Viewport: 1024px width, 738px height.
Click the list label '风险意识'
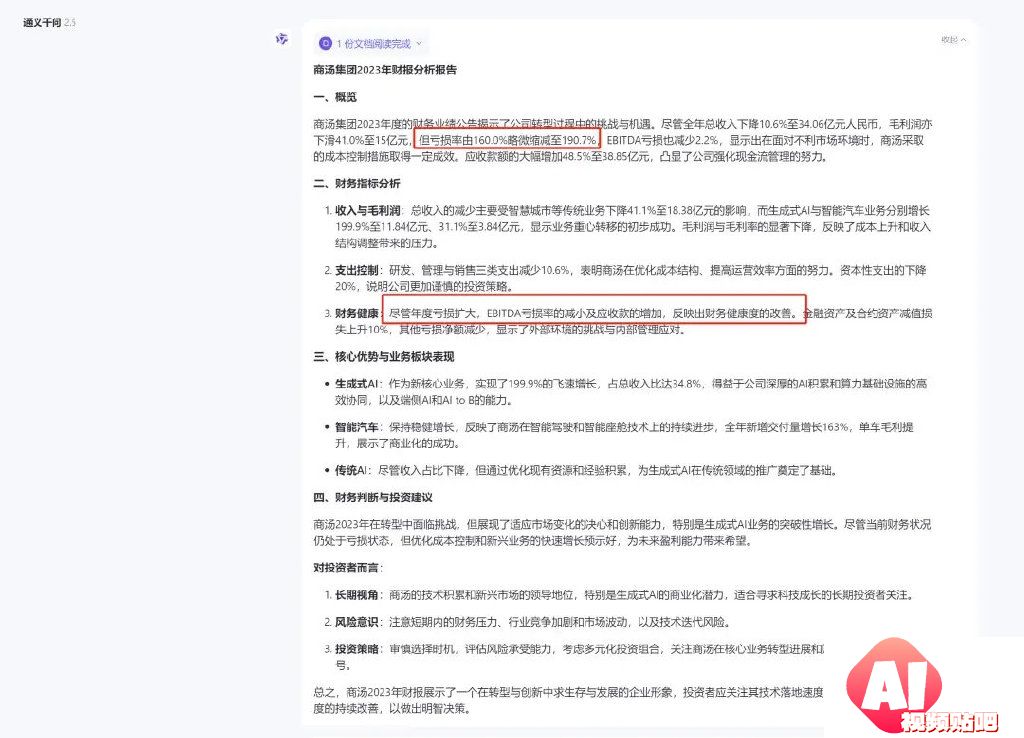[357, 622]
